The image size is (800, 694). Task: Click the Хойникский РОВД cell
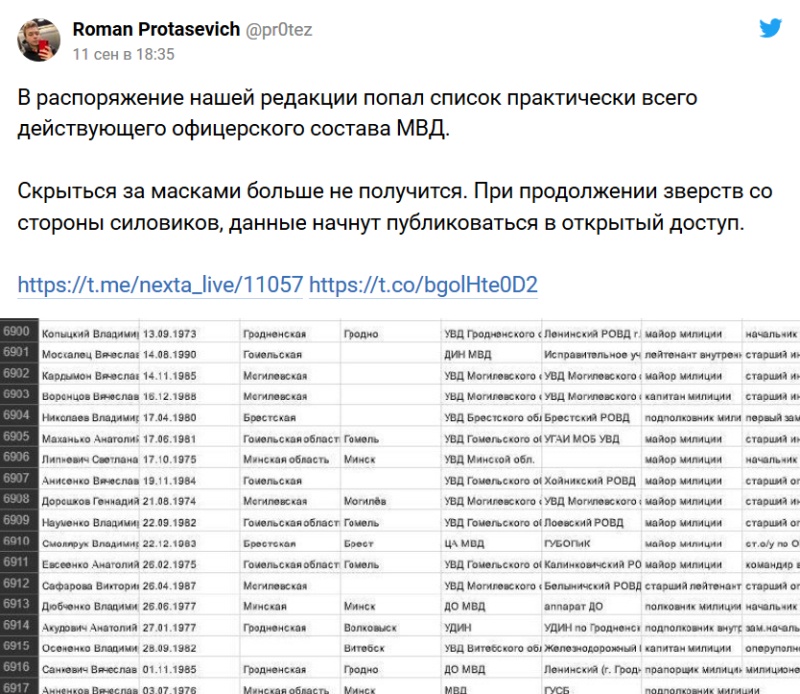590,480
